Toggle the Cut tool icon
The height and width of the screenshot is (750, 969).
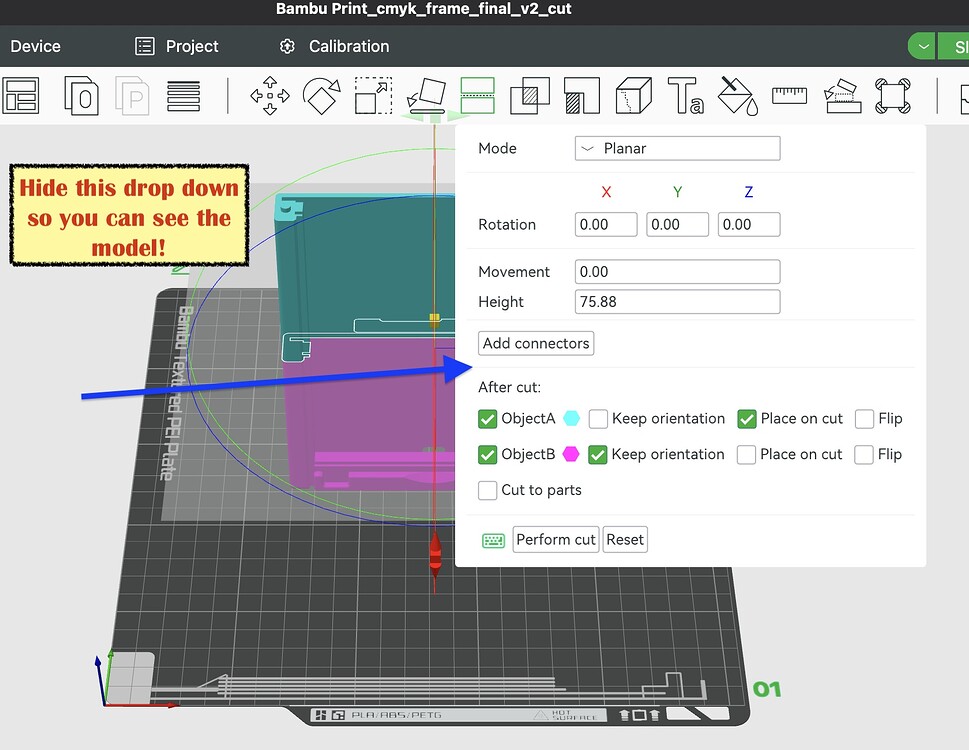[x=478, y=96]
